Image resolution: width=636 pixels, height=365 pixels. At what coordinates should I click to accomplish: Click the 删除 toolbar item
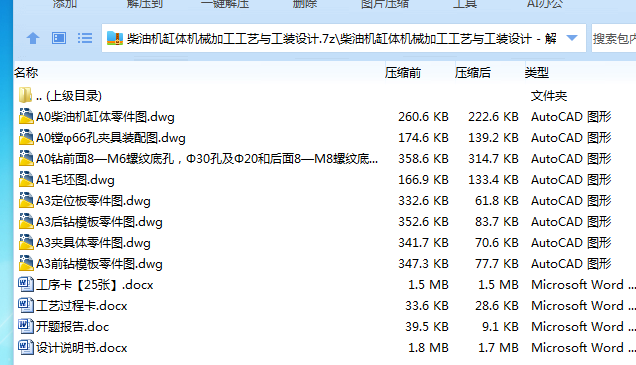(x=305, y=4)
